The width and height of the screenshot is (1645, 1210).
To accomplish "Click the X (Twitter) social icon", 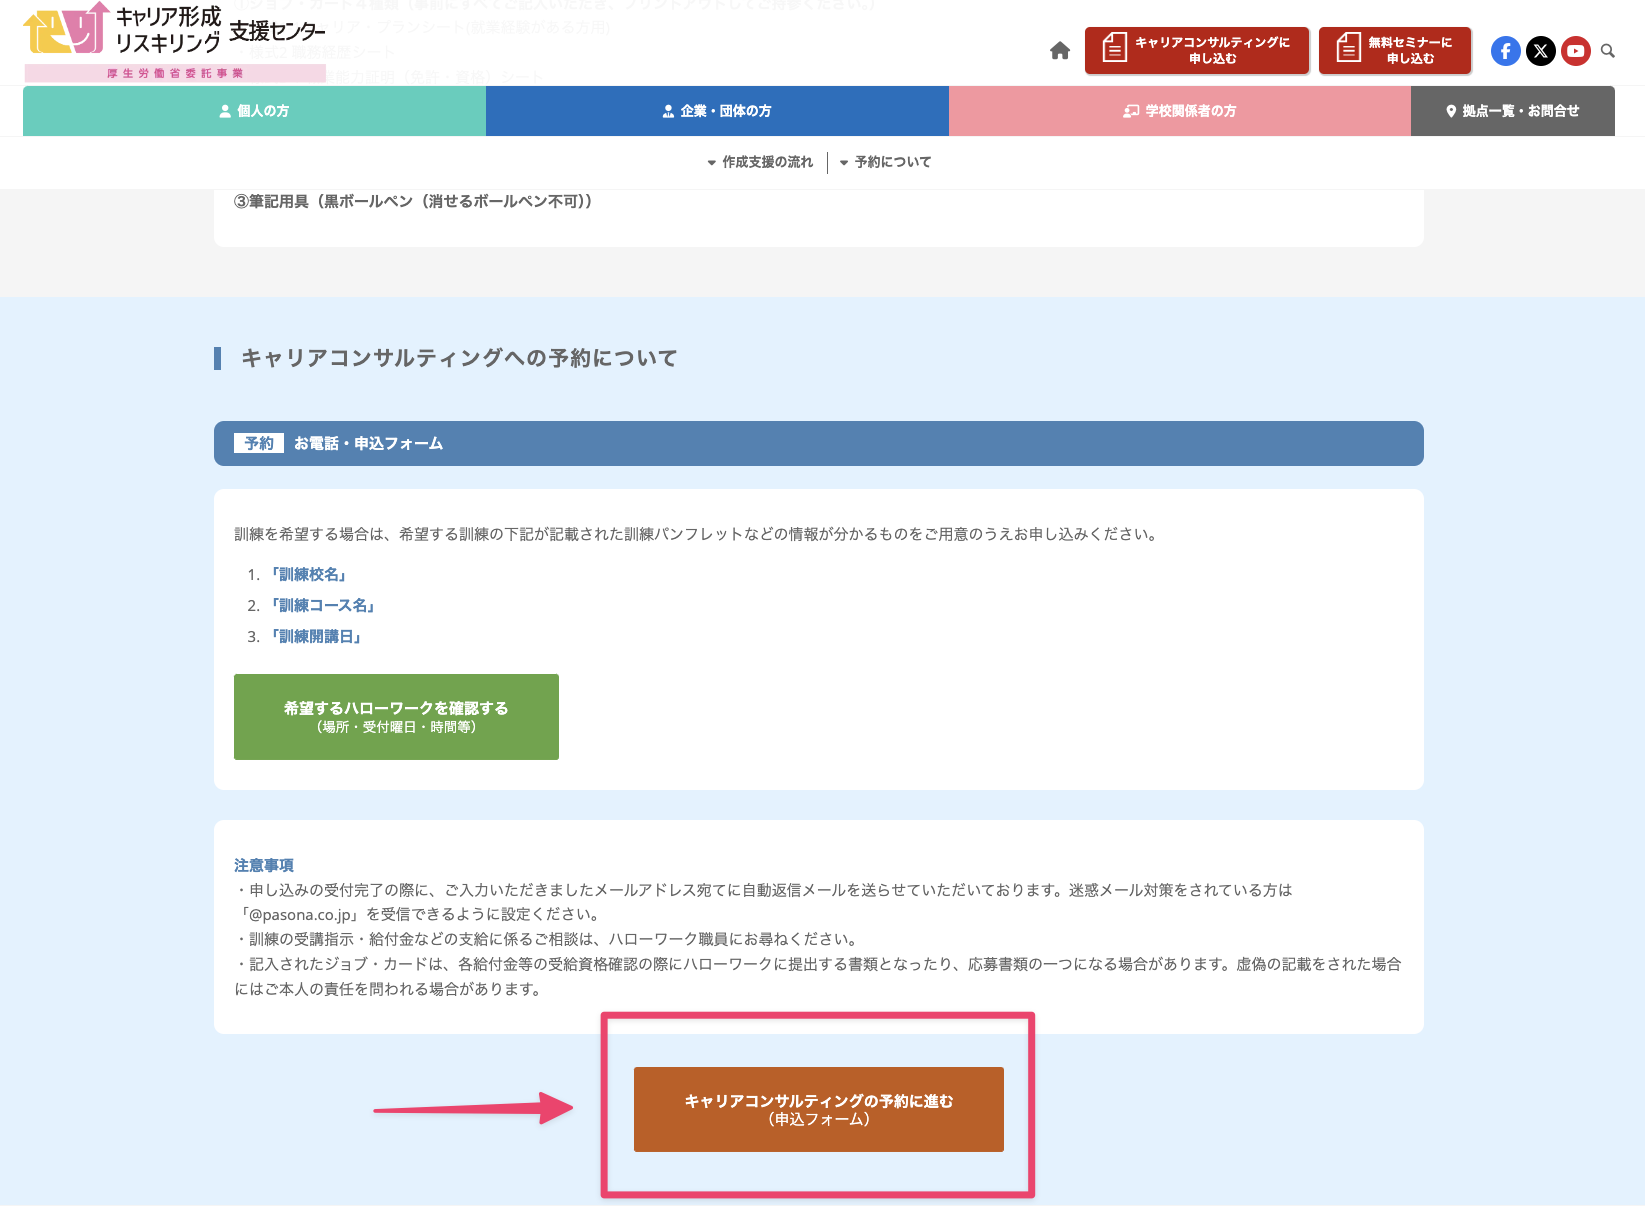I will (x=1540, y=50).
